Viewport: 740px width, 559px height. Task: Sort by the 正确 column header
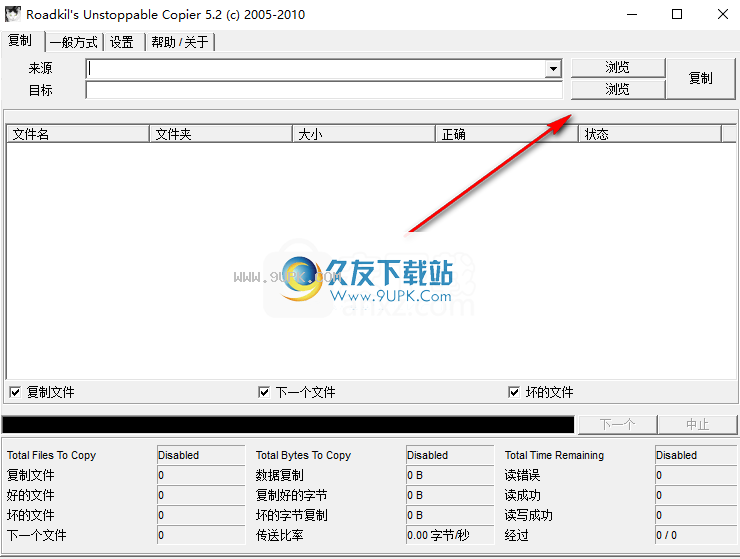click(x=507, y=134)
